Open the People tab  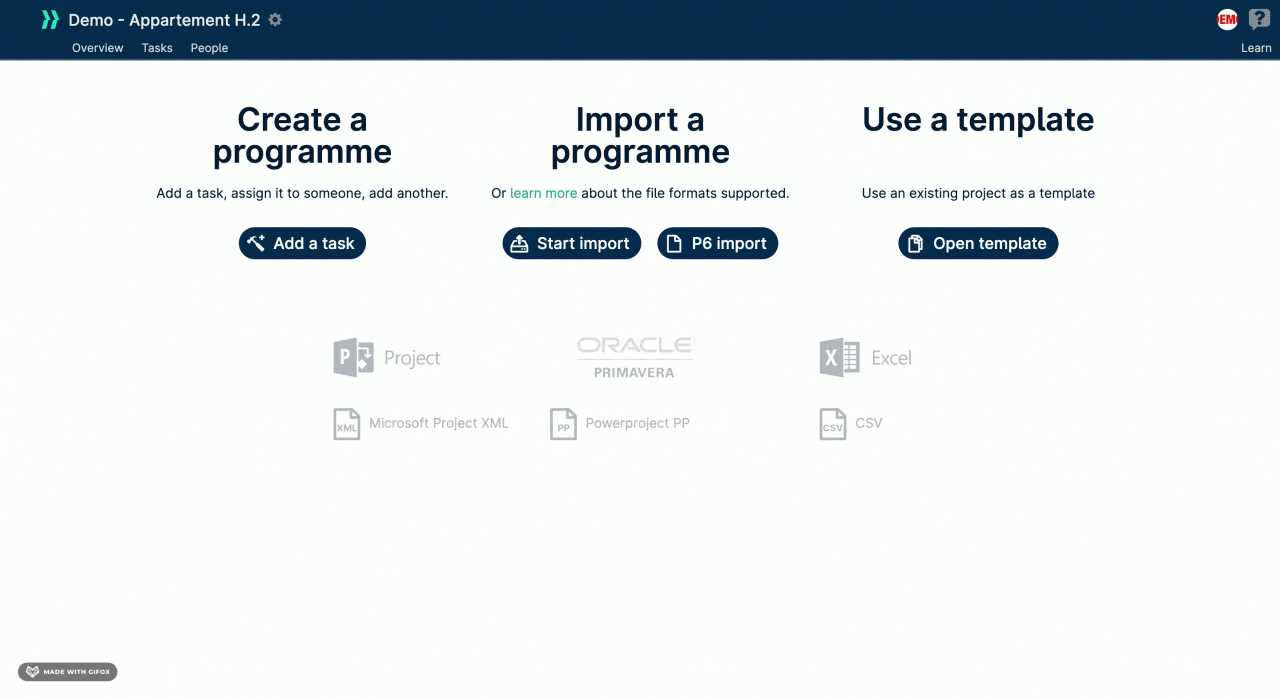coord(210,48)
